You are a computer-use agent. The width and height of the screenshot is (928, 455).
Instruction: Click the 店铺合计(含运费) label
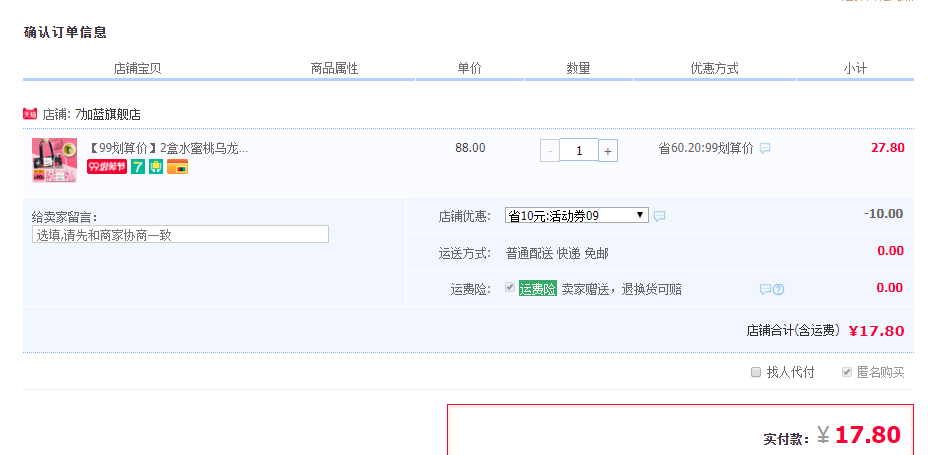pyautogui.click(x=794, y=330)
